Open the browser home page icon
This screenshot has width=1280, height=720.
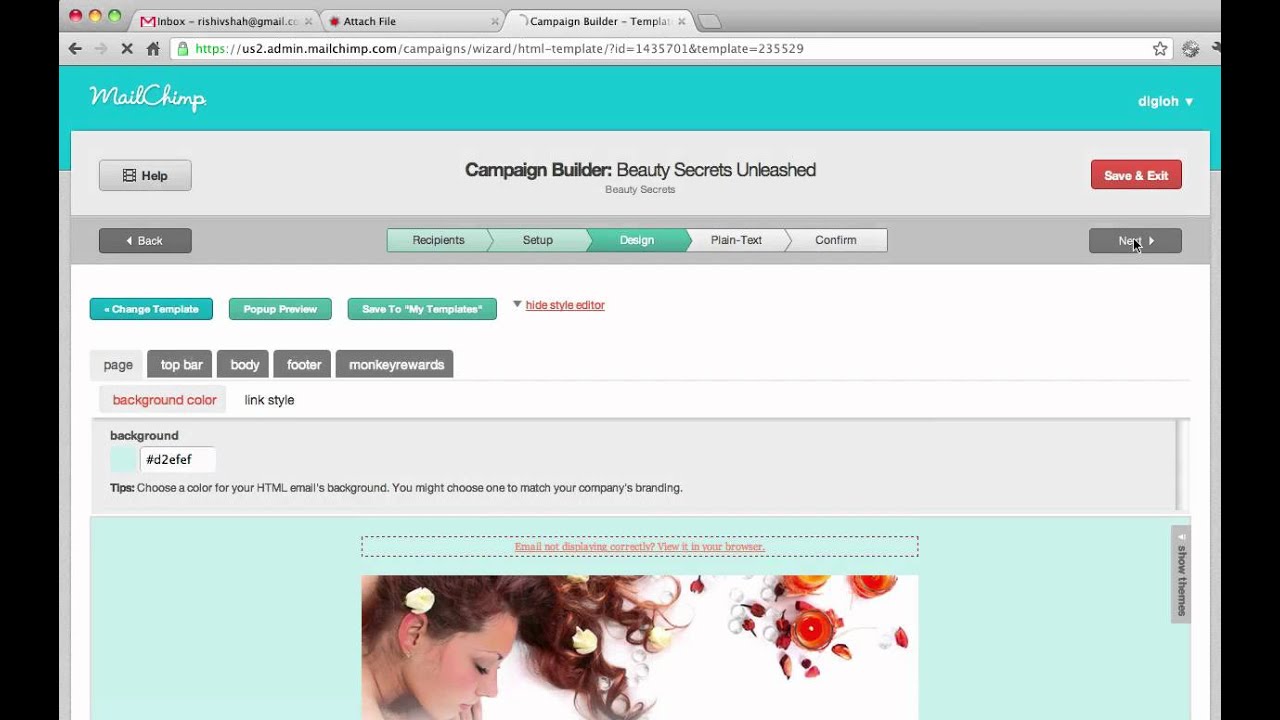pyautogui.click(x=153, y=48)
